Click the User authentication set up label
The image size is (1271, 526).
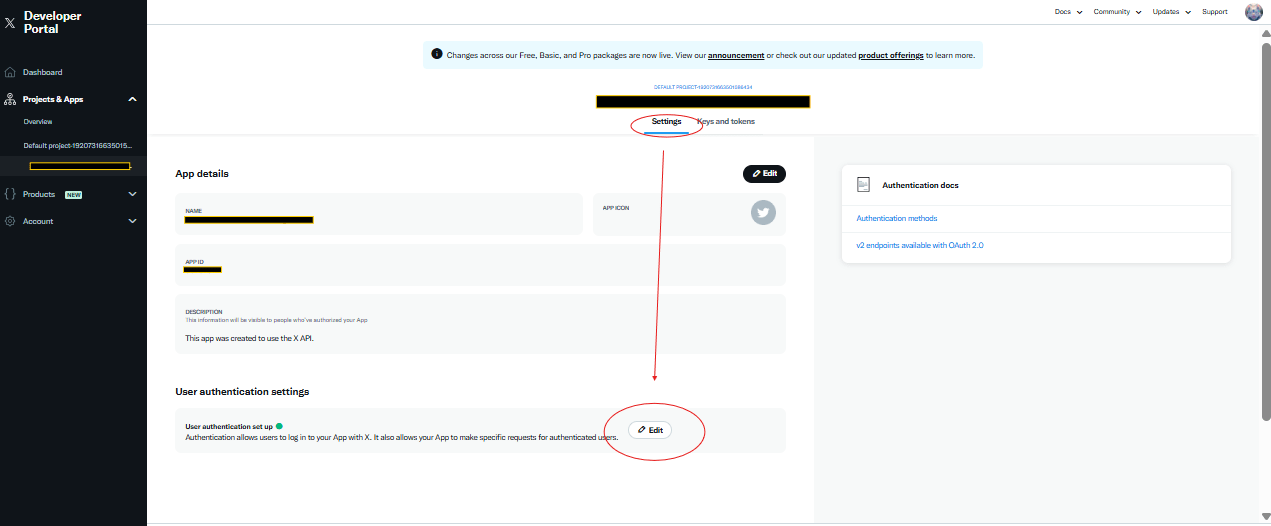pyautogui.click(x=229, y=426)
